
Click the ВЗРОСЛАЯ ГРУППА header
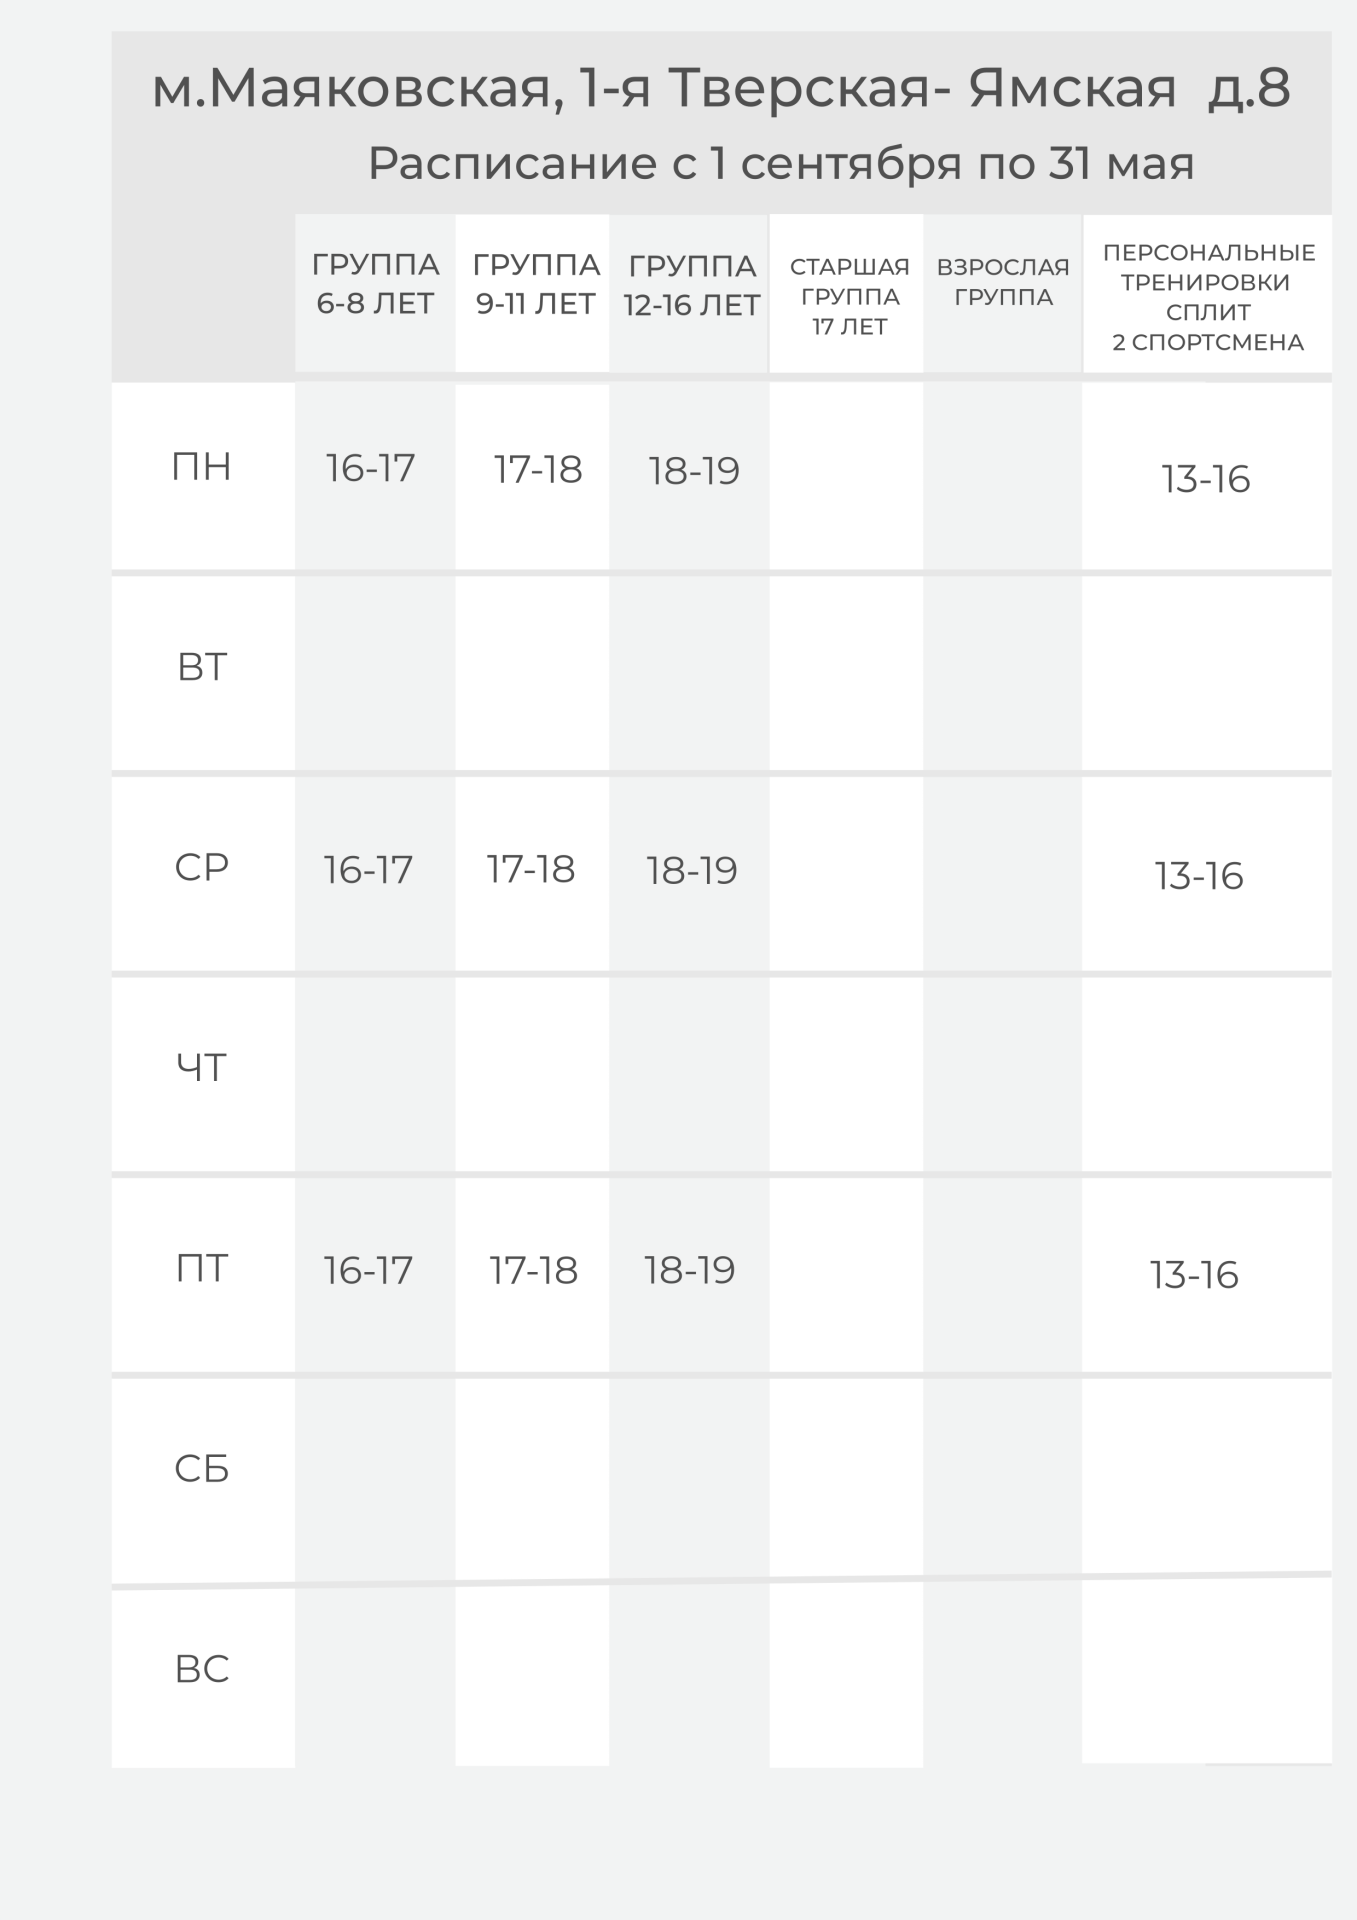pyautogui.click(x=1003, y=282)
